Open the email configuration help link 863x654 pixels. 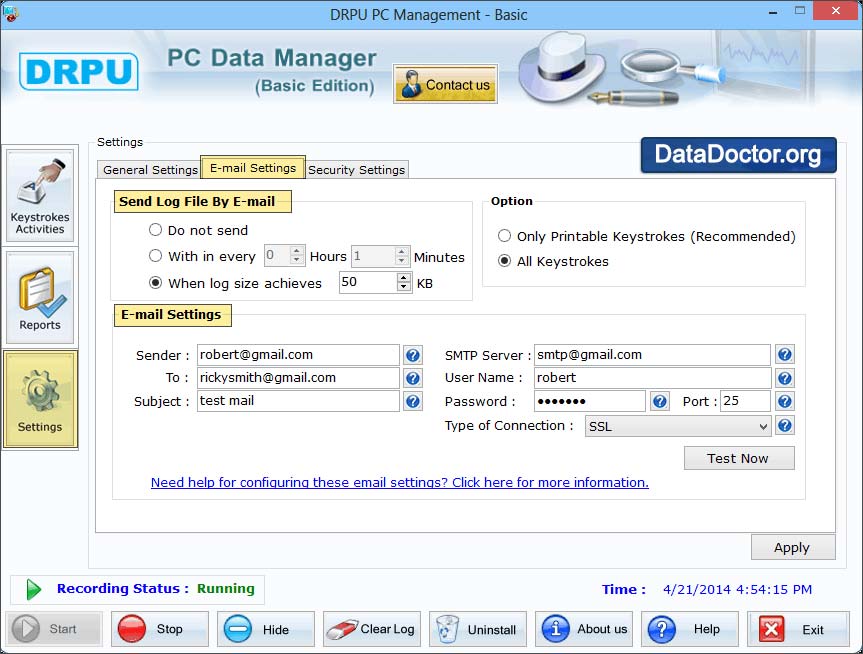[x=399, y=482]
